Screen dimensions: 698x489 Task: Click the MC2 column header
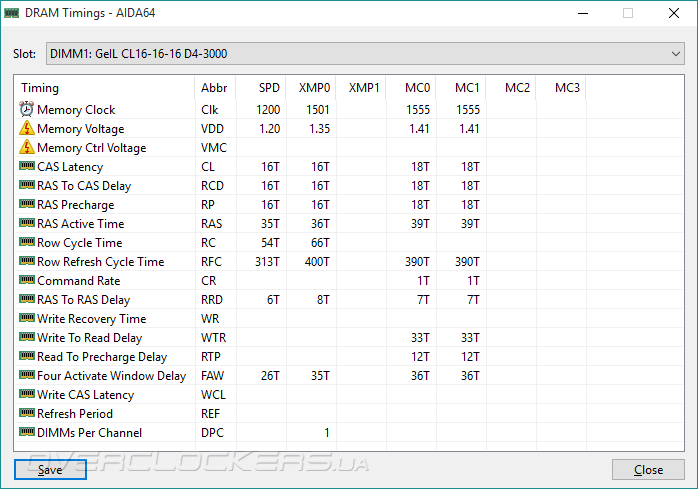(x=511, y=88)
